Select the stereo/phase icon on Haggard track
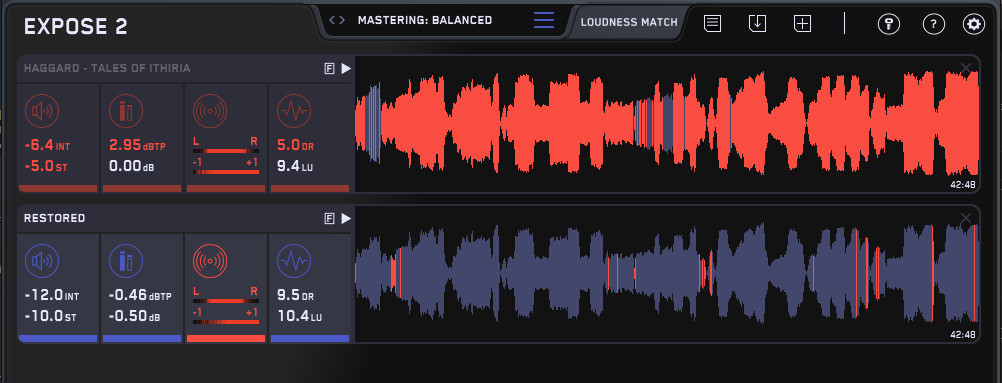The width and height of the screenshot is (1002, 383). coord(210,111)
